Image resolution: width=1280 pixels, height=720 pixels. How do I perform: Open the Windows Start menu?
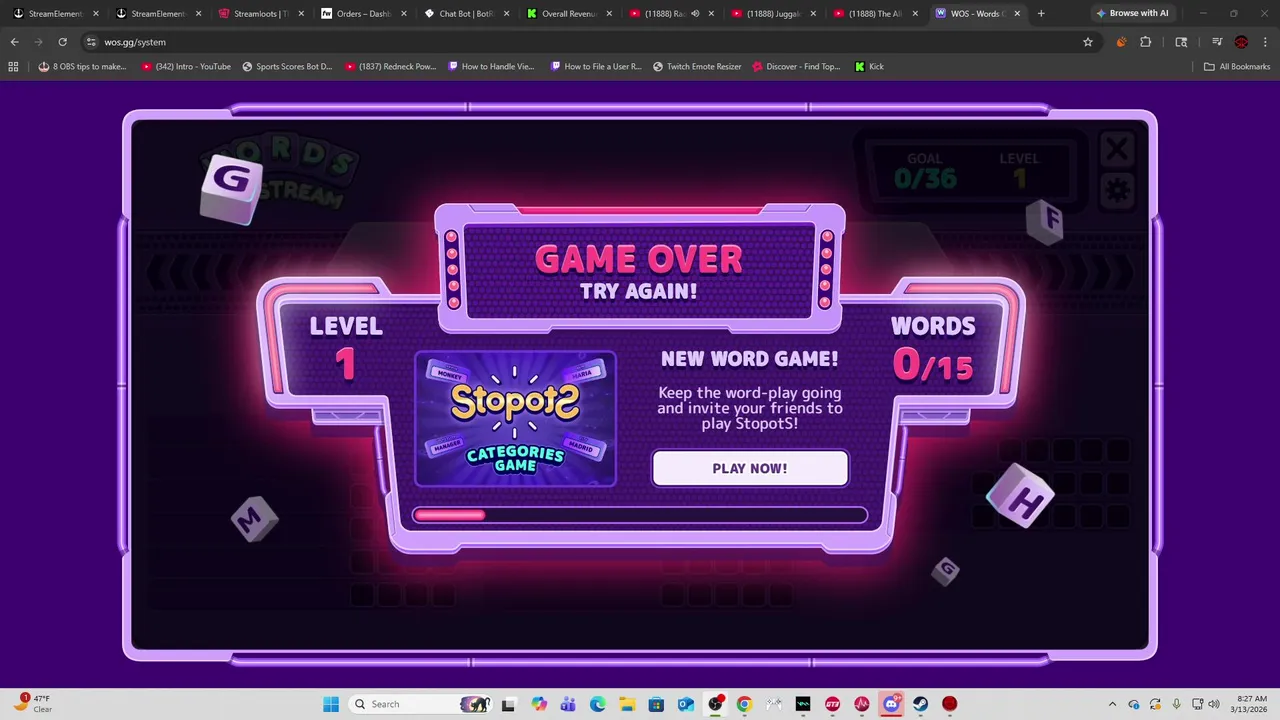[x=331, y=704]
